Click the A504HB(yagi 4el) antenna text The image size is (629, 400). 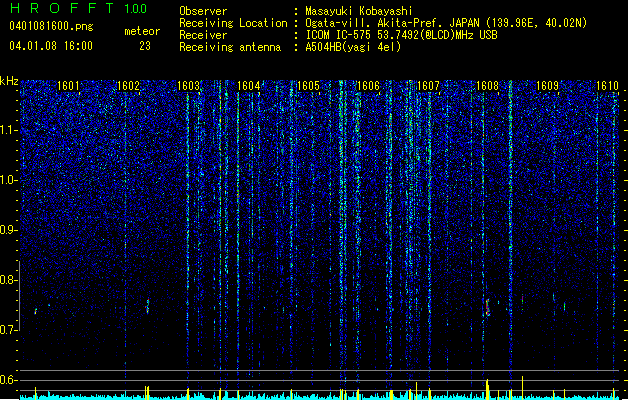coord(353,47)
